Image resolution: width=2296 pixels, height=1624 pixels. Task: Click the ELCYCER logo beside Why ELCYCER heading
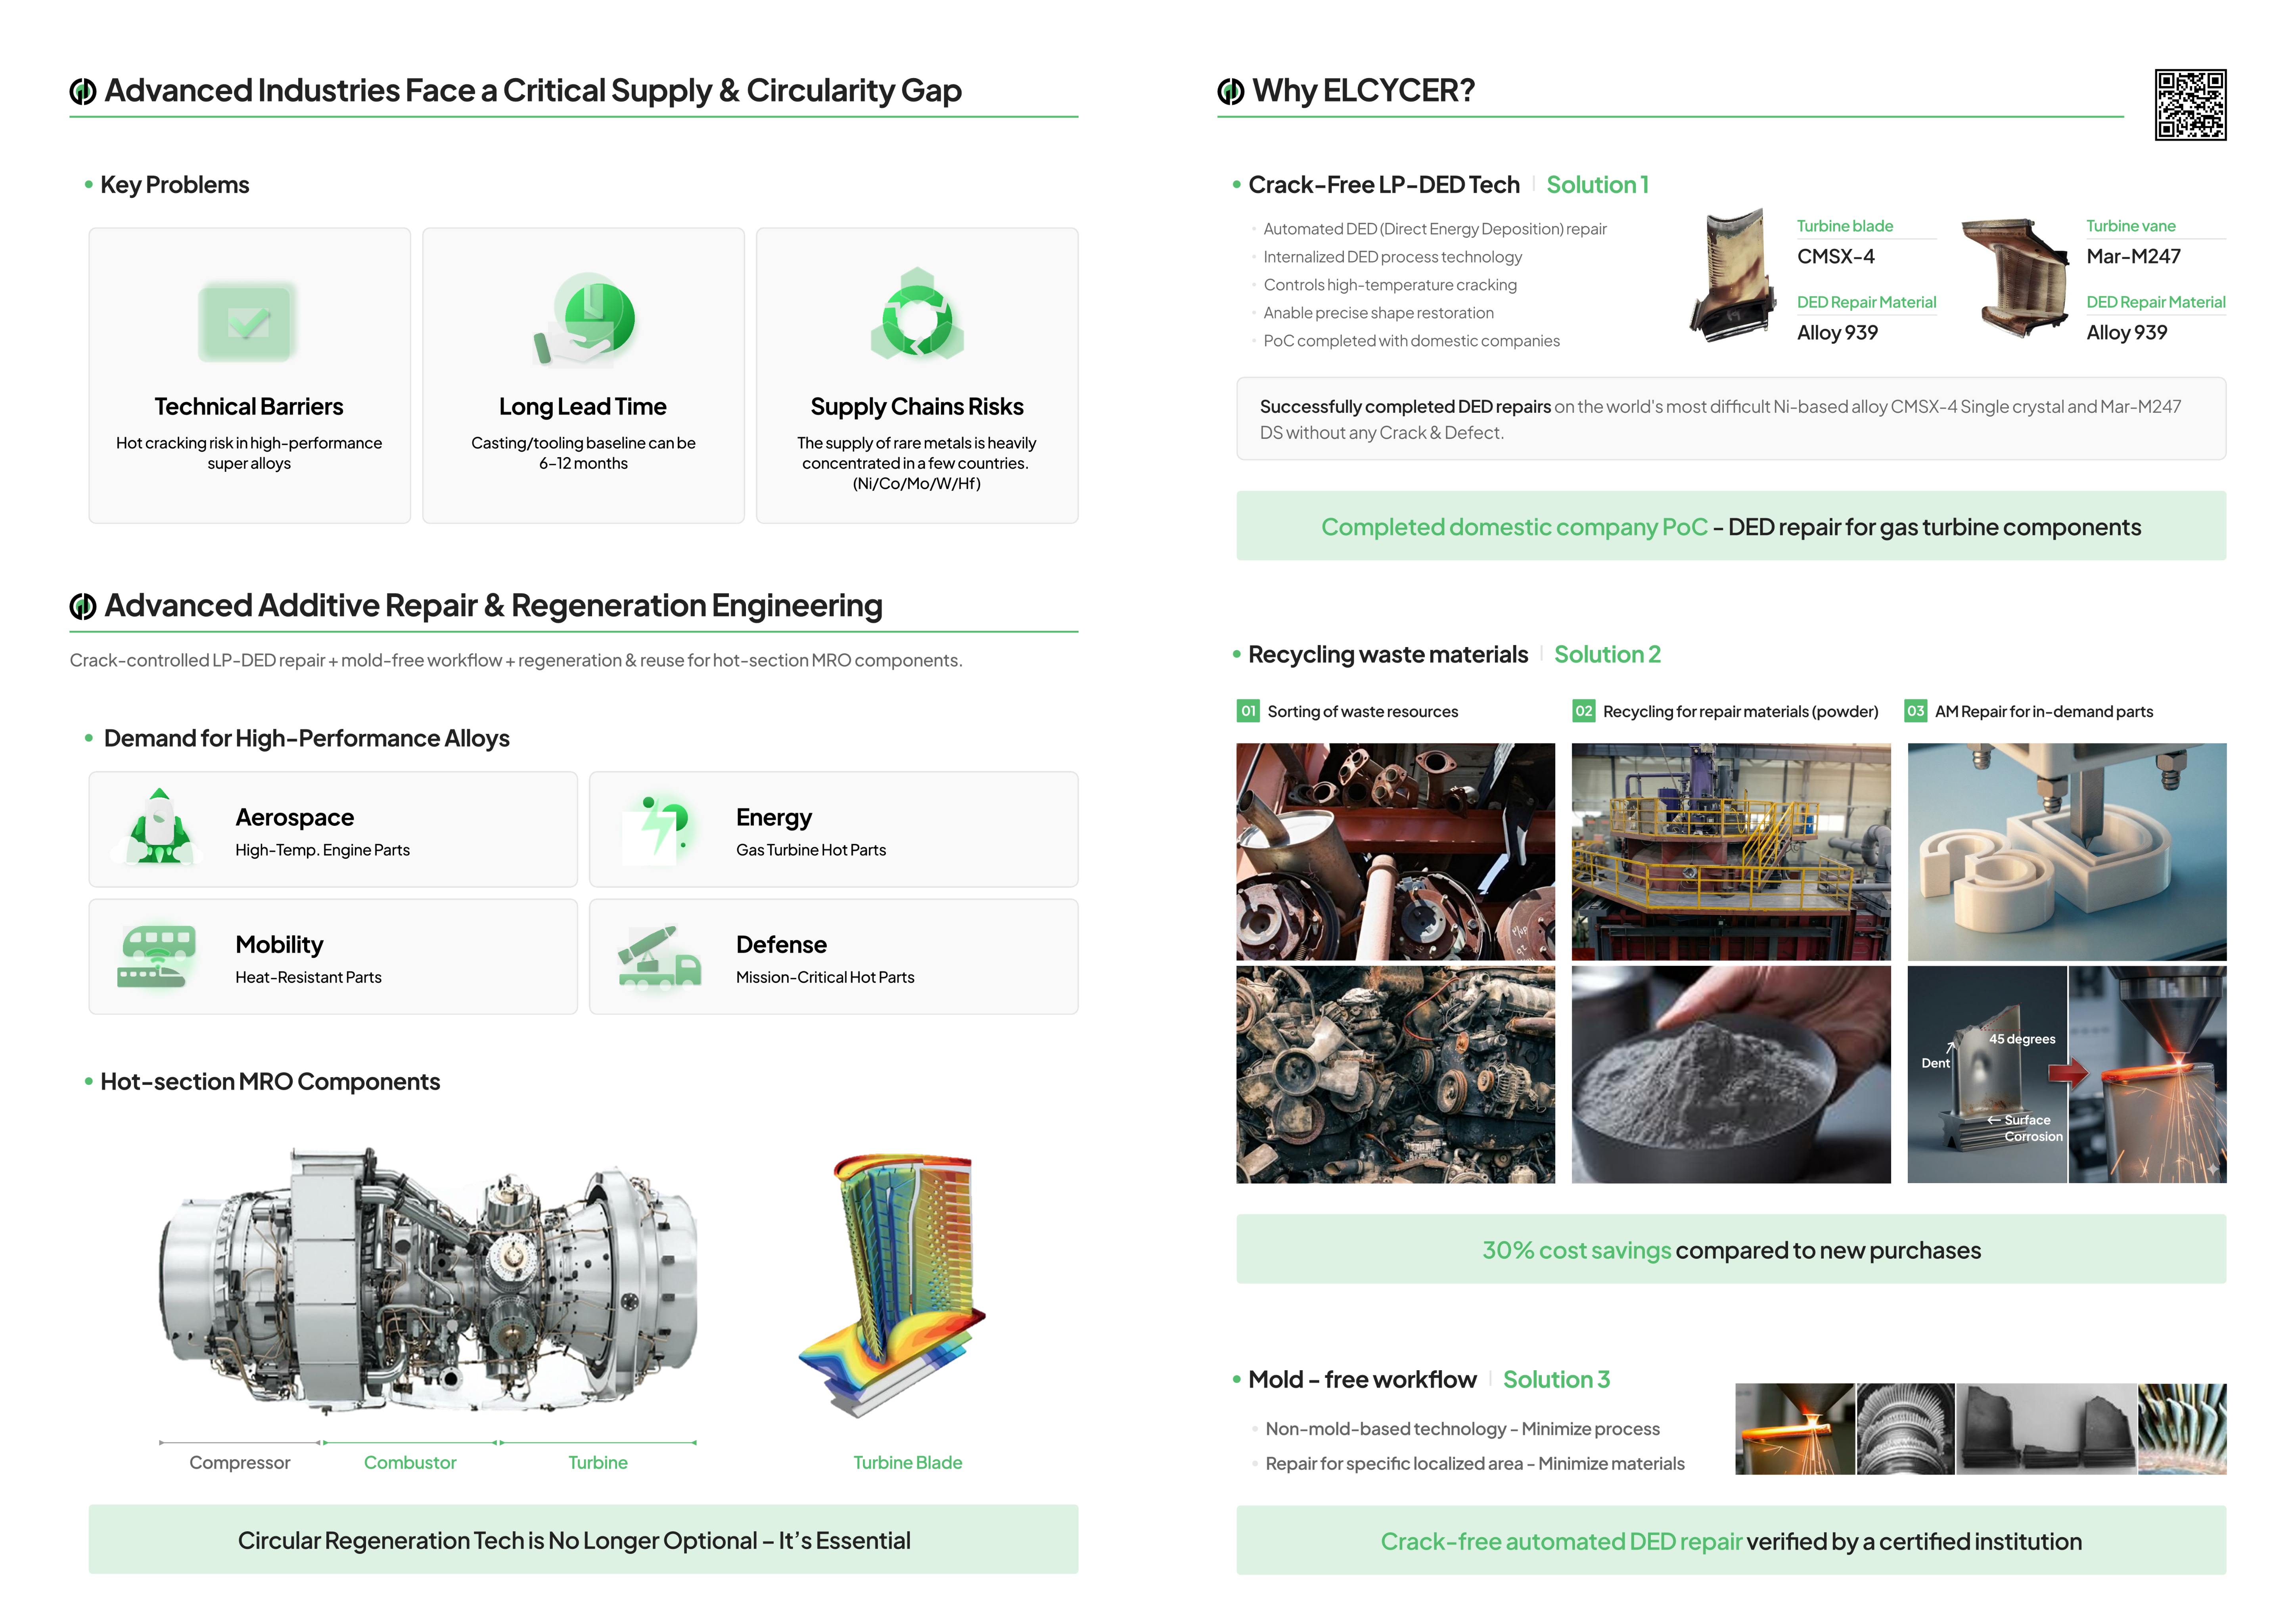coord(1231,91)
